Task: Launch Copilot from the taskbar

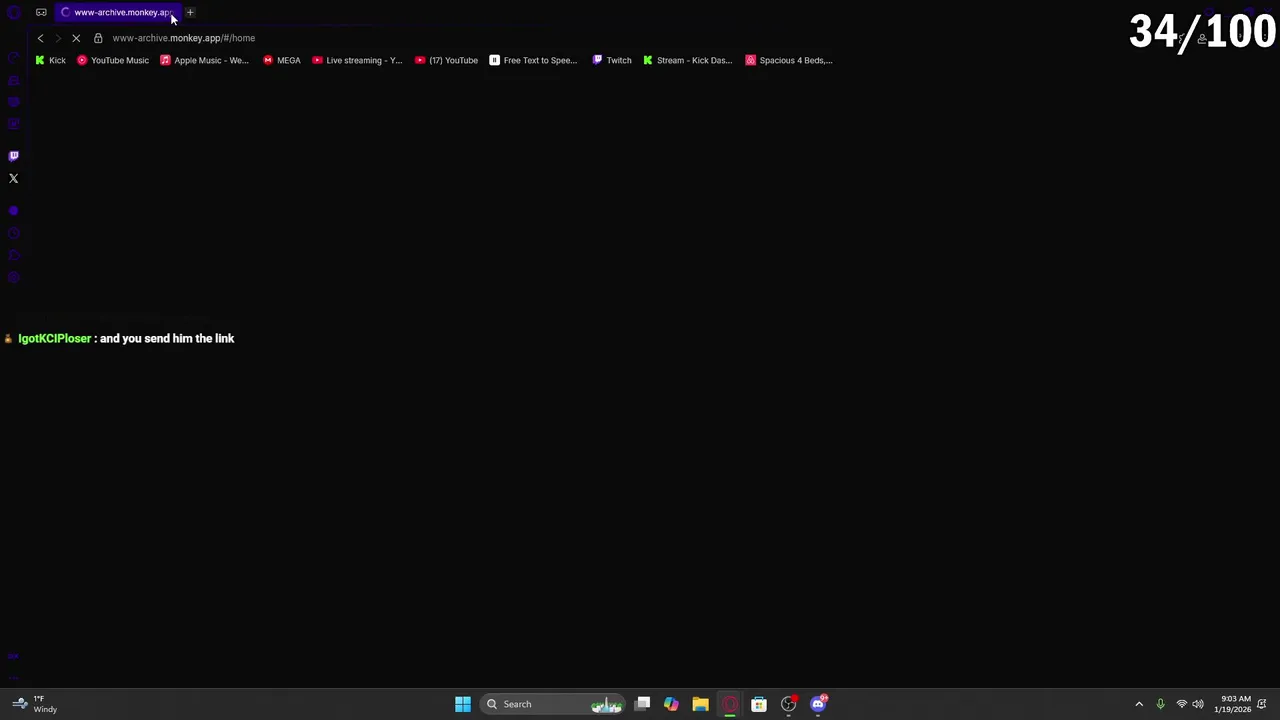Action: click(x=671, y=704)
